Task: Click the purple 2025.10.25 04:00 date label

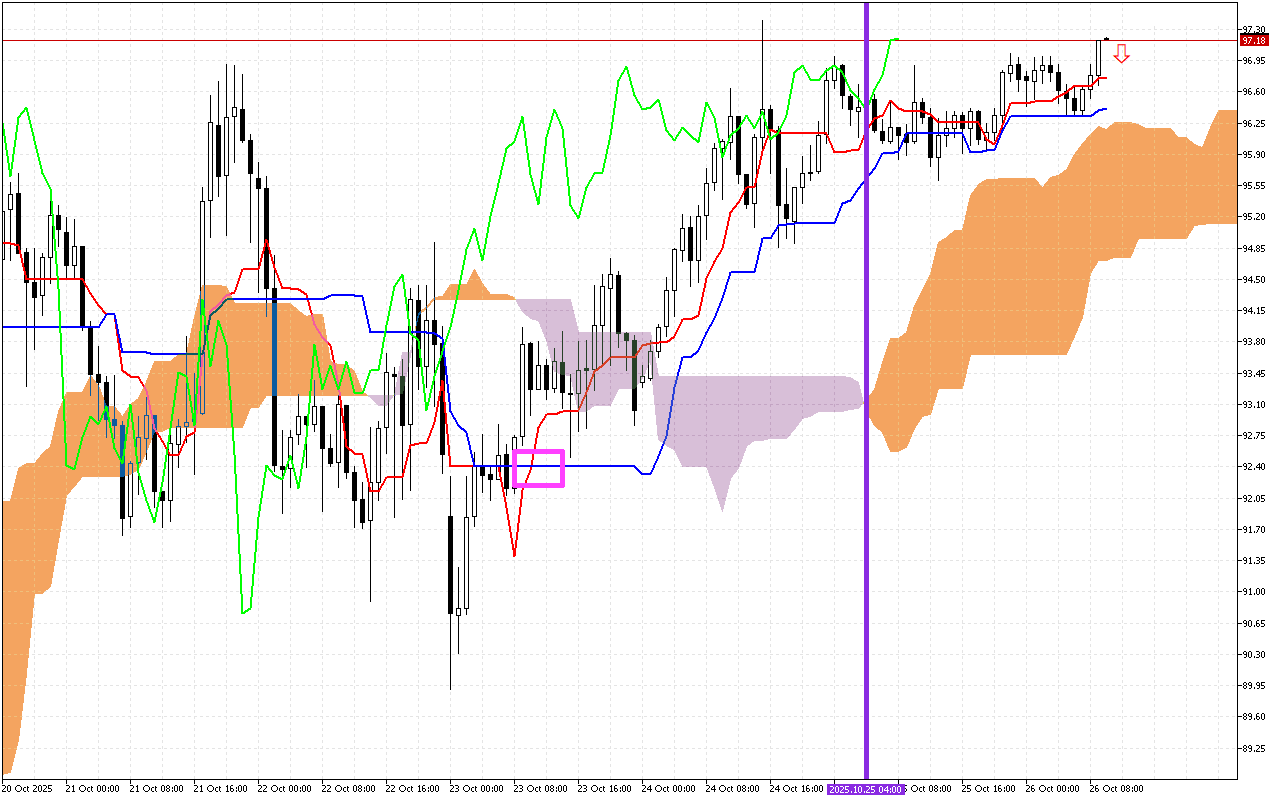Action: pyautogui.click(x=866, y=789)
